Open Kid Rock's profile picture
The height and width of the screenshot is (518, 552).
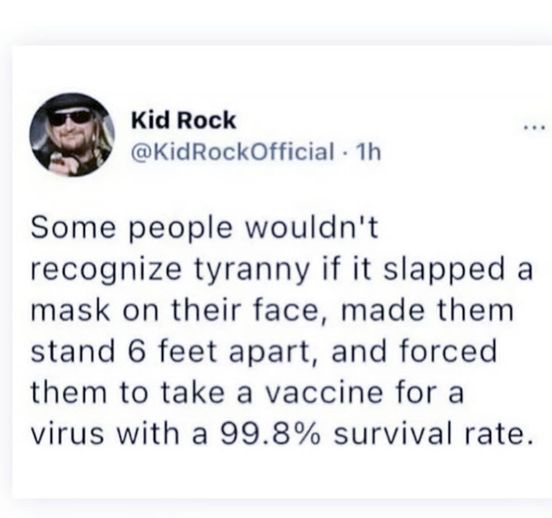[72, 135]
